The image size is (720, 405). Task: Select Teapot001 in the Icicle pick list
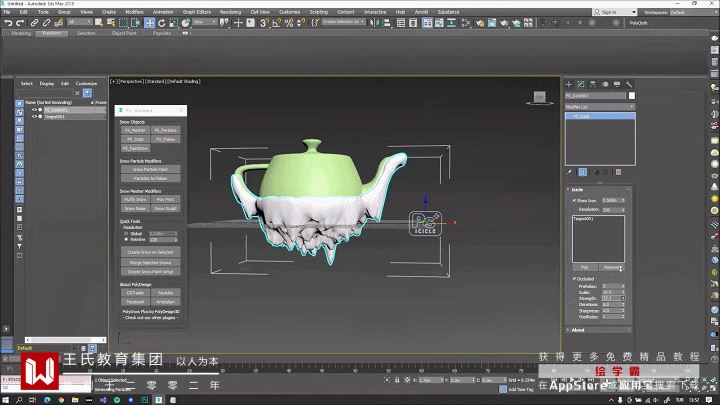click(x=584, y=219)
